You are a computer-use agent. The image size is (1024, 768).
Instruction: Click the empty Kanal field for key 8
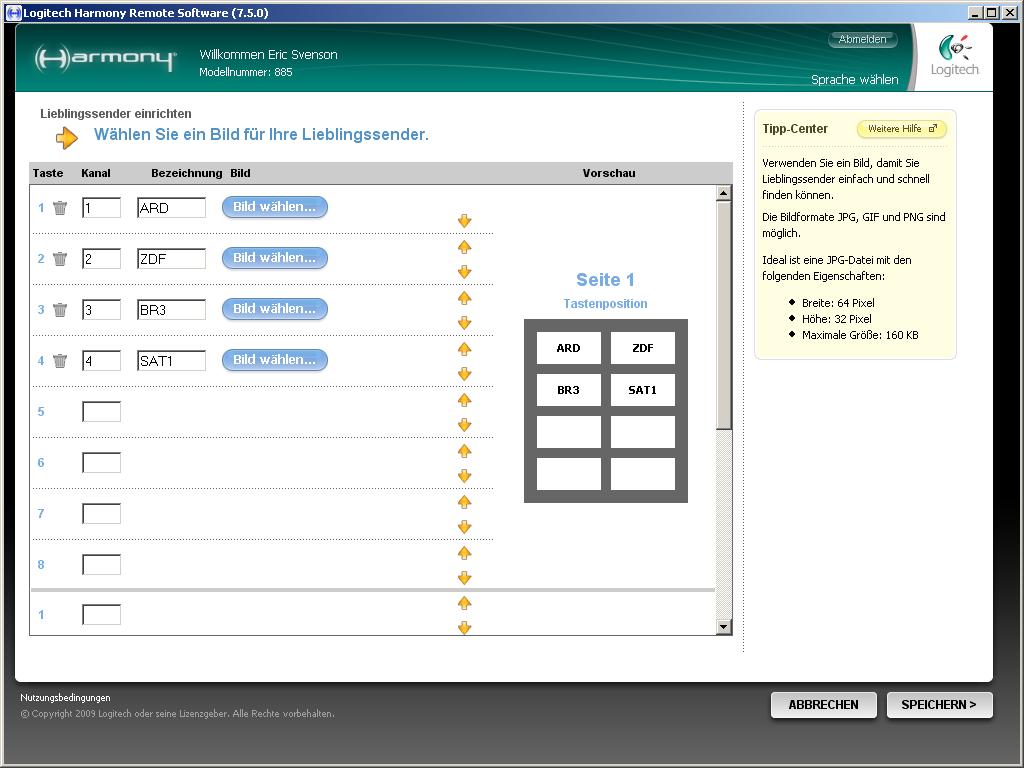coord(101,564)
